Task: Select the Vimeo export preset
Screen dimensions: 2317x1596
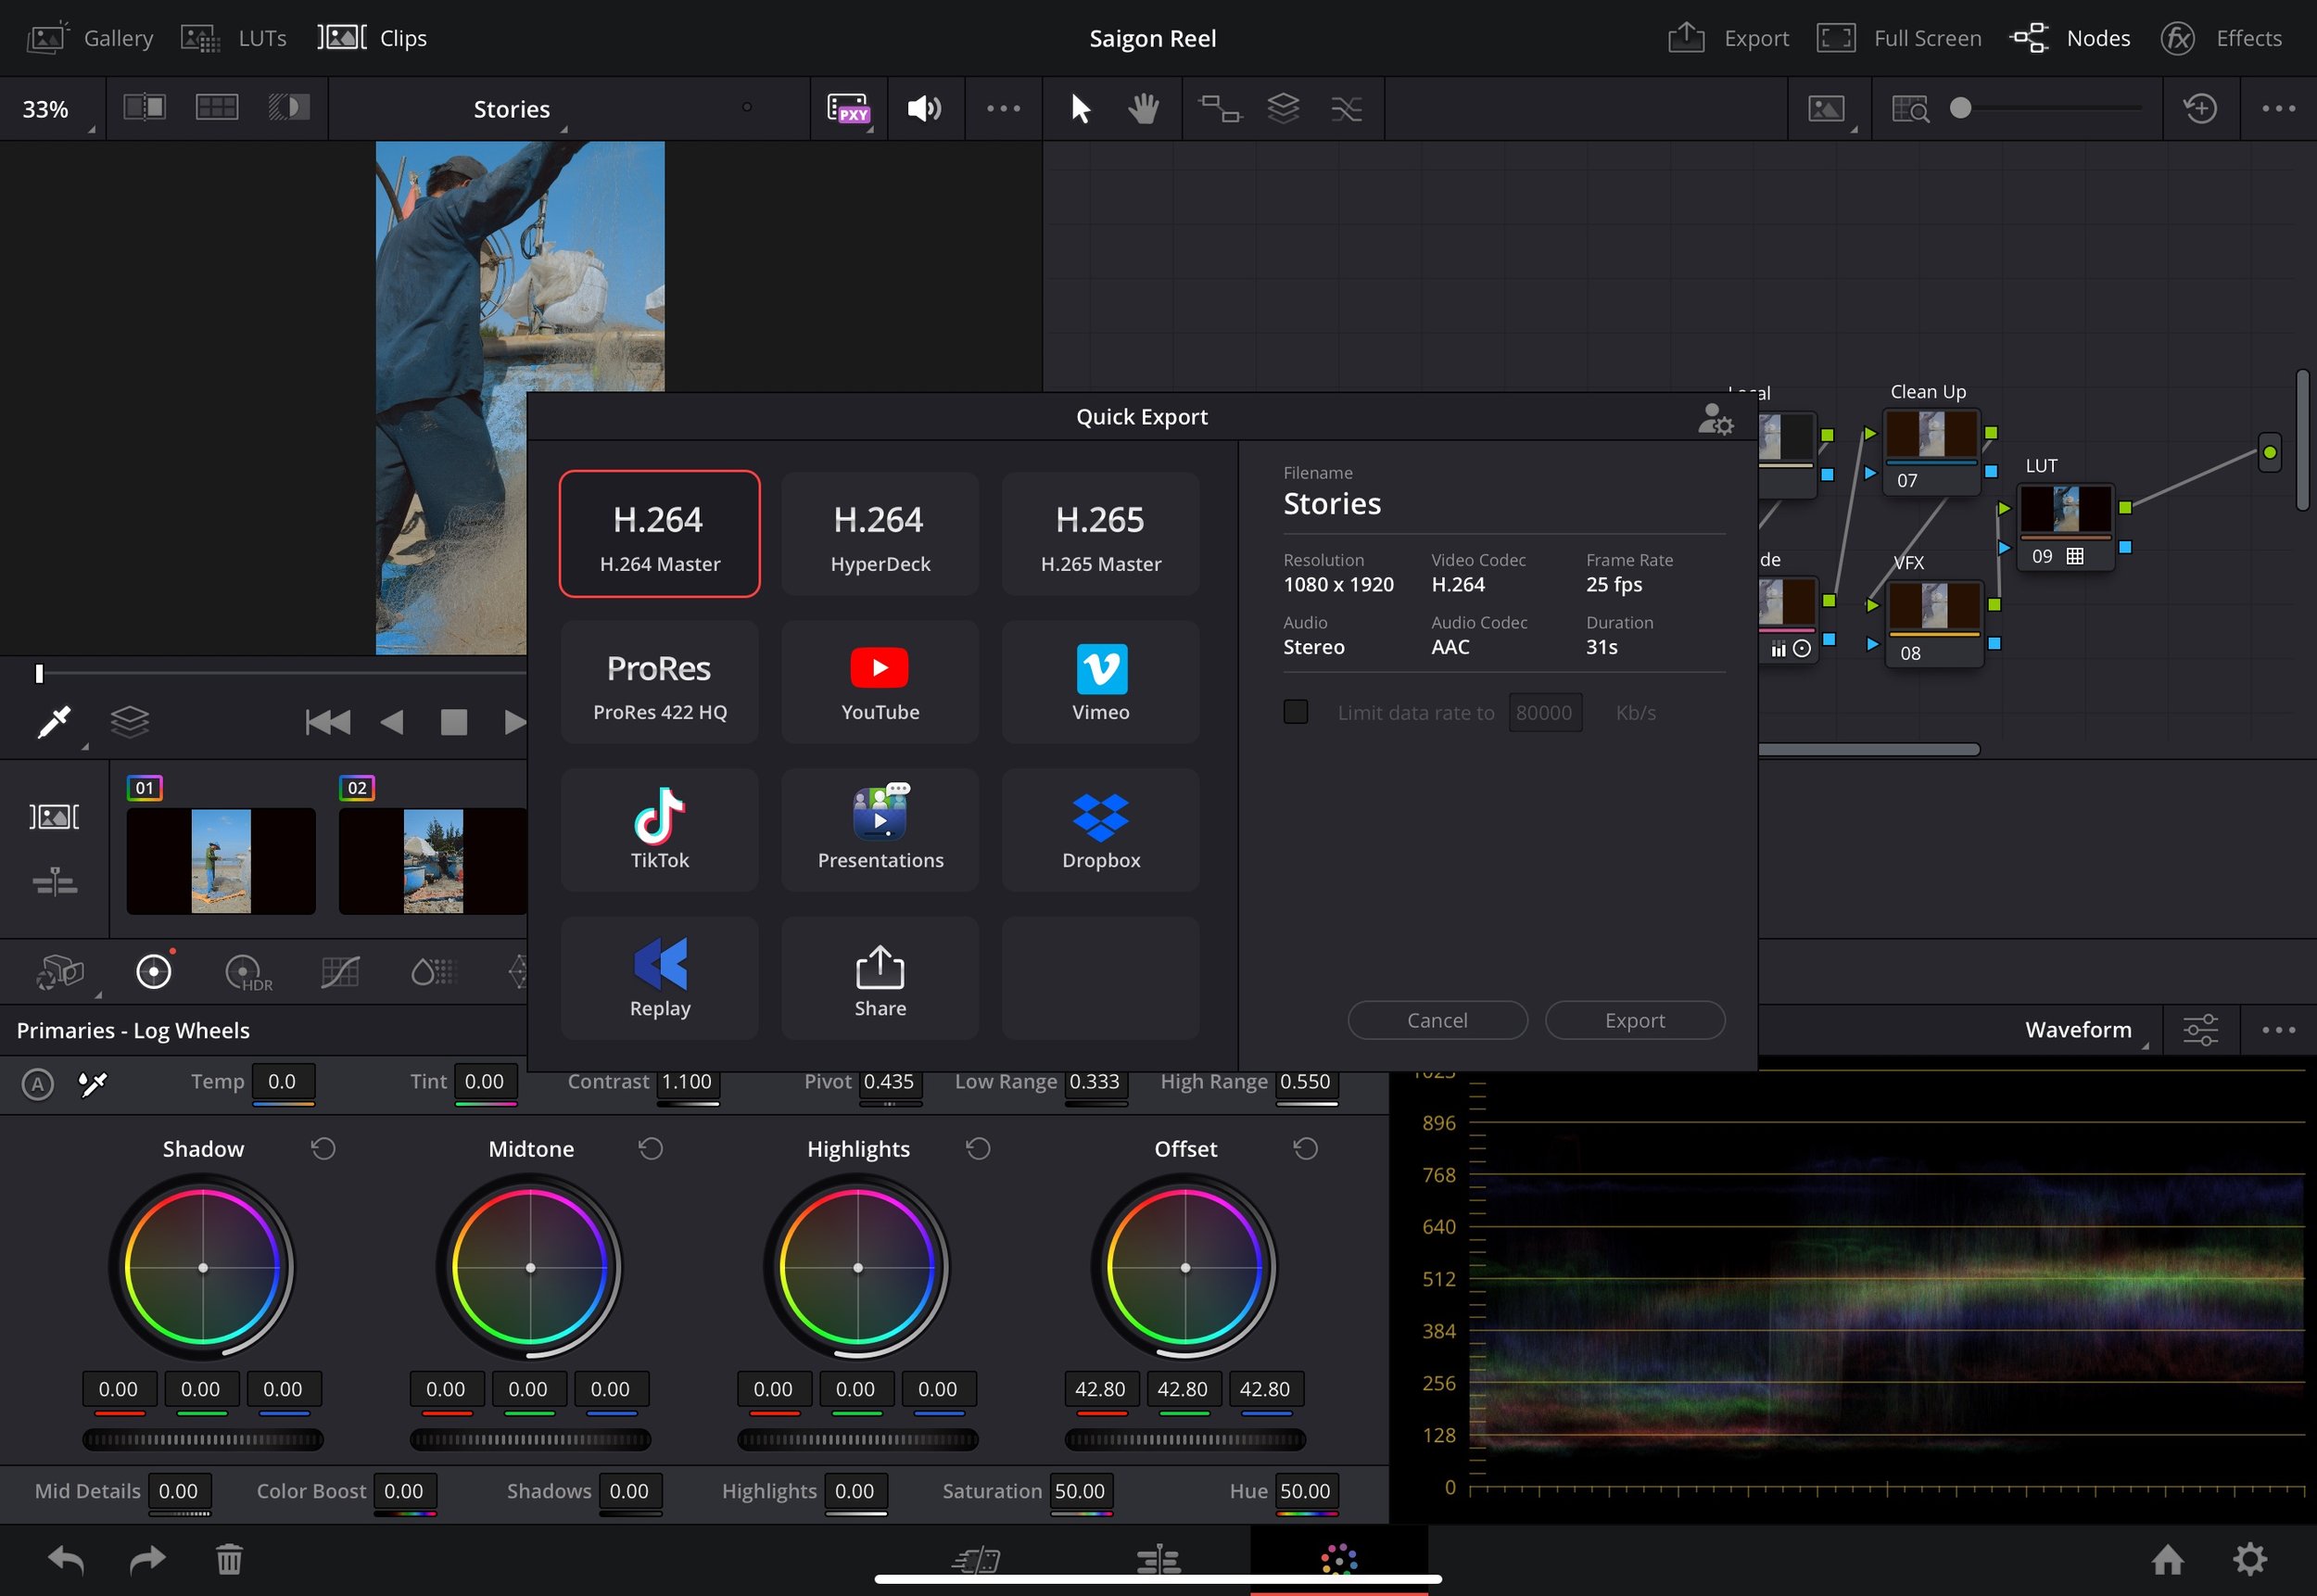Action: pyautogui.click(x=1100, y=682)
